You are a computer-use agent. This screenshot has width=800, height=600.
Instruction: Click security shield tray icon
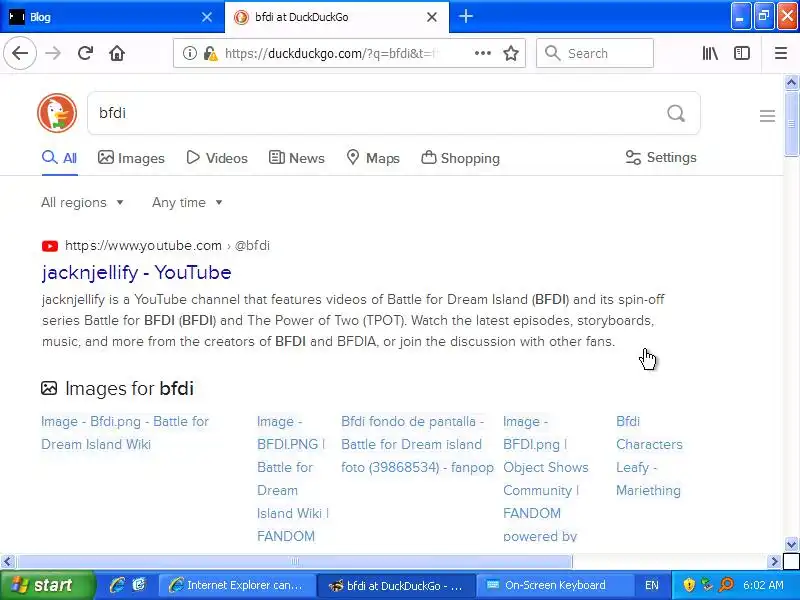coord(689,585)
